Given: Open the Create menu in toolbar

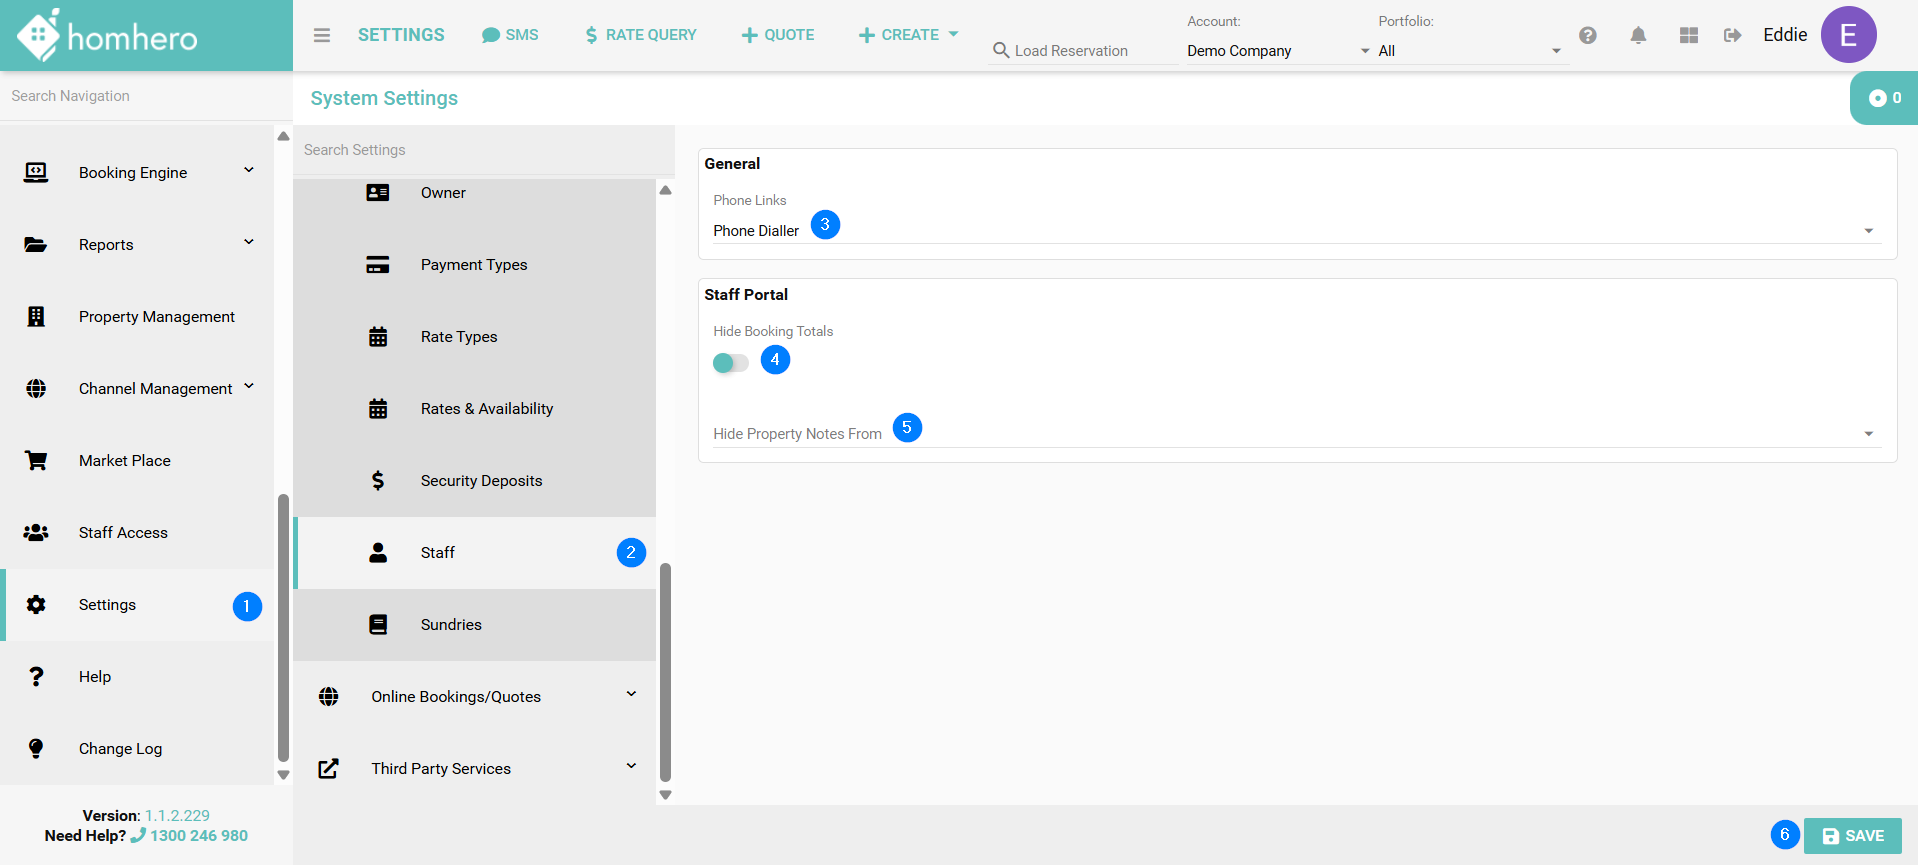Looking at the screenshot, I should pos(908,35).
